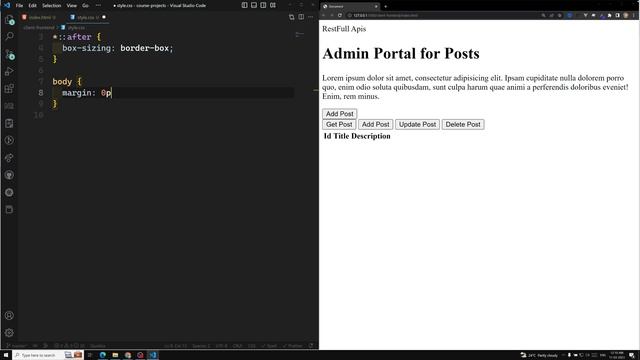
Task: Place cursor on the box-sizing line
Action: 118,48
